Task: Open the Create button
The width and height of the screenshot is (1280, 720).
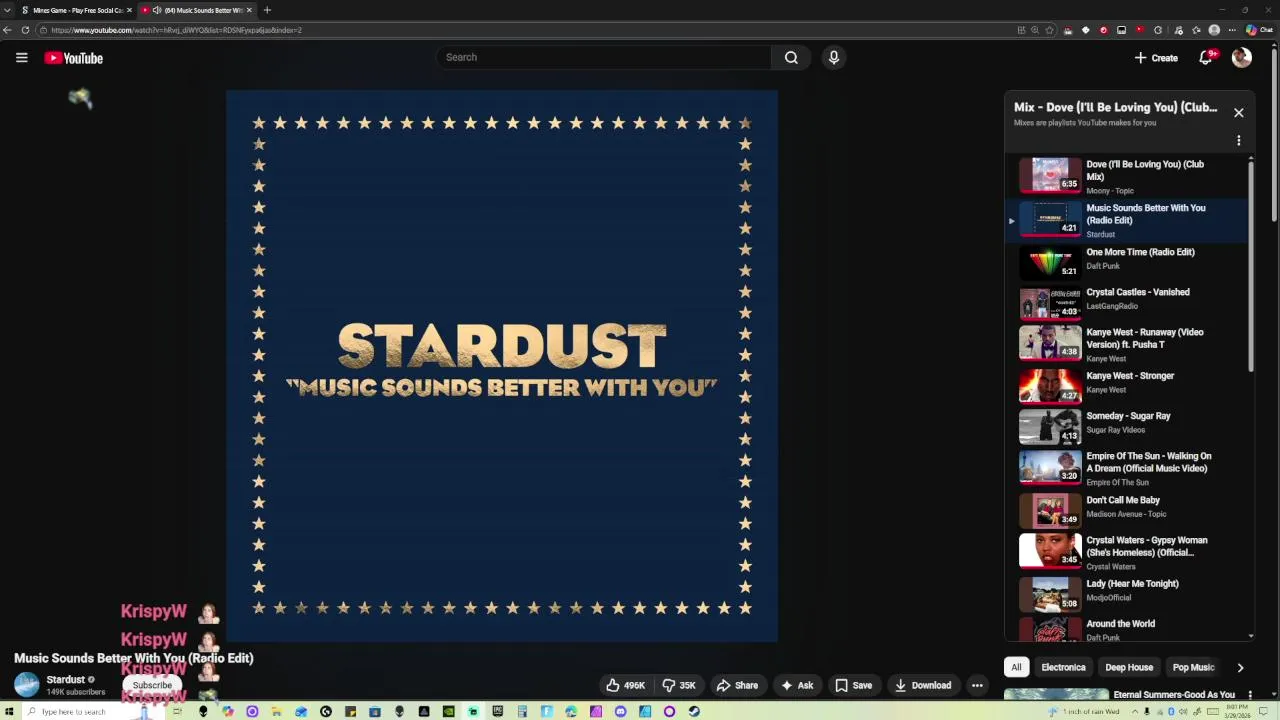Action: [x=1156, y=58]
